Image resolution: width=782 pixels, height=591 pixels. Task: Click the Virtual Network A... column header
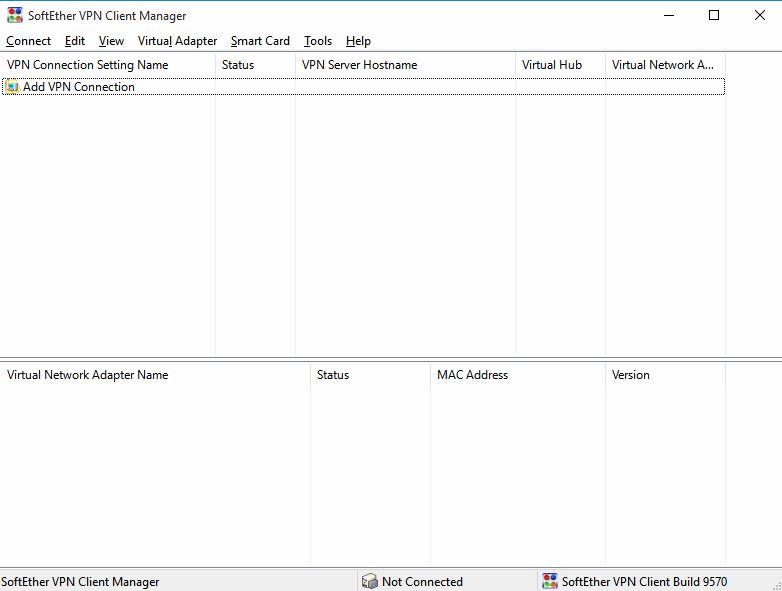[665, 65]
